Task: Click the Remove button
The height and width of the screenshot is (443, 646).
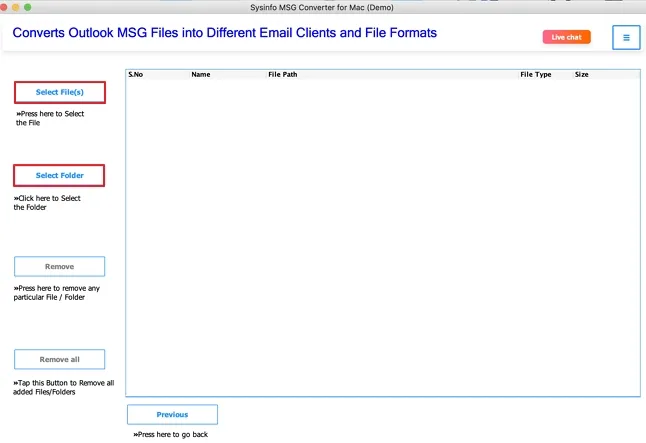Action: [x=59, y=267]
